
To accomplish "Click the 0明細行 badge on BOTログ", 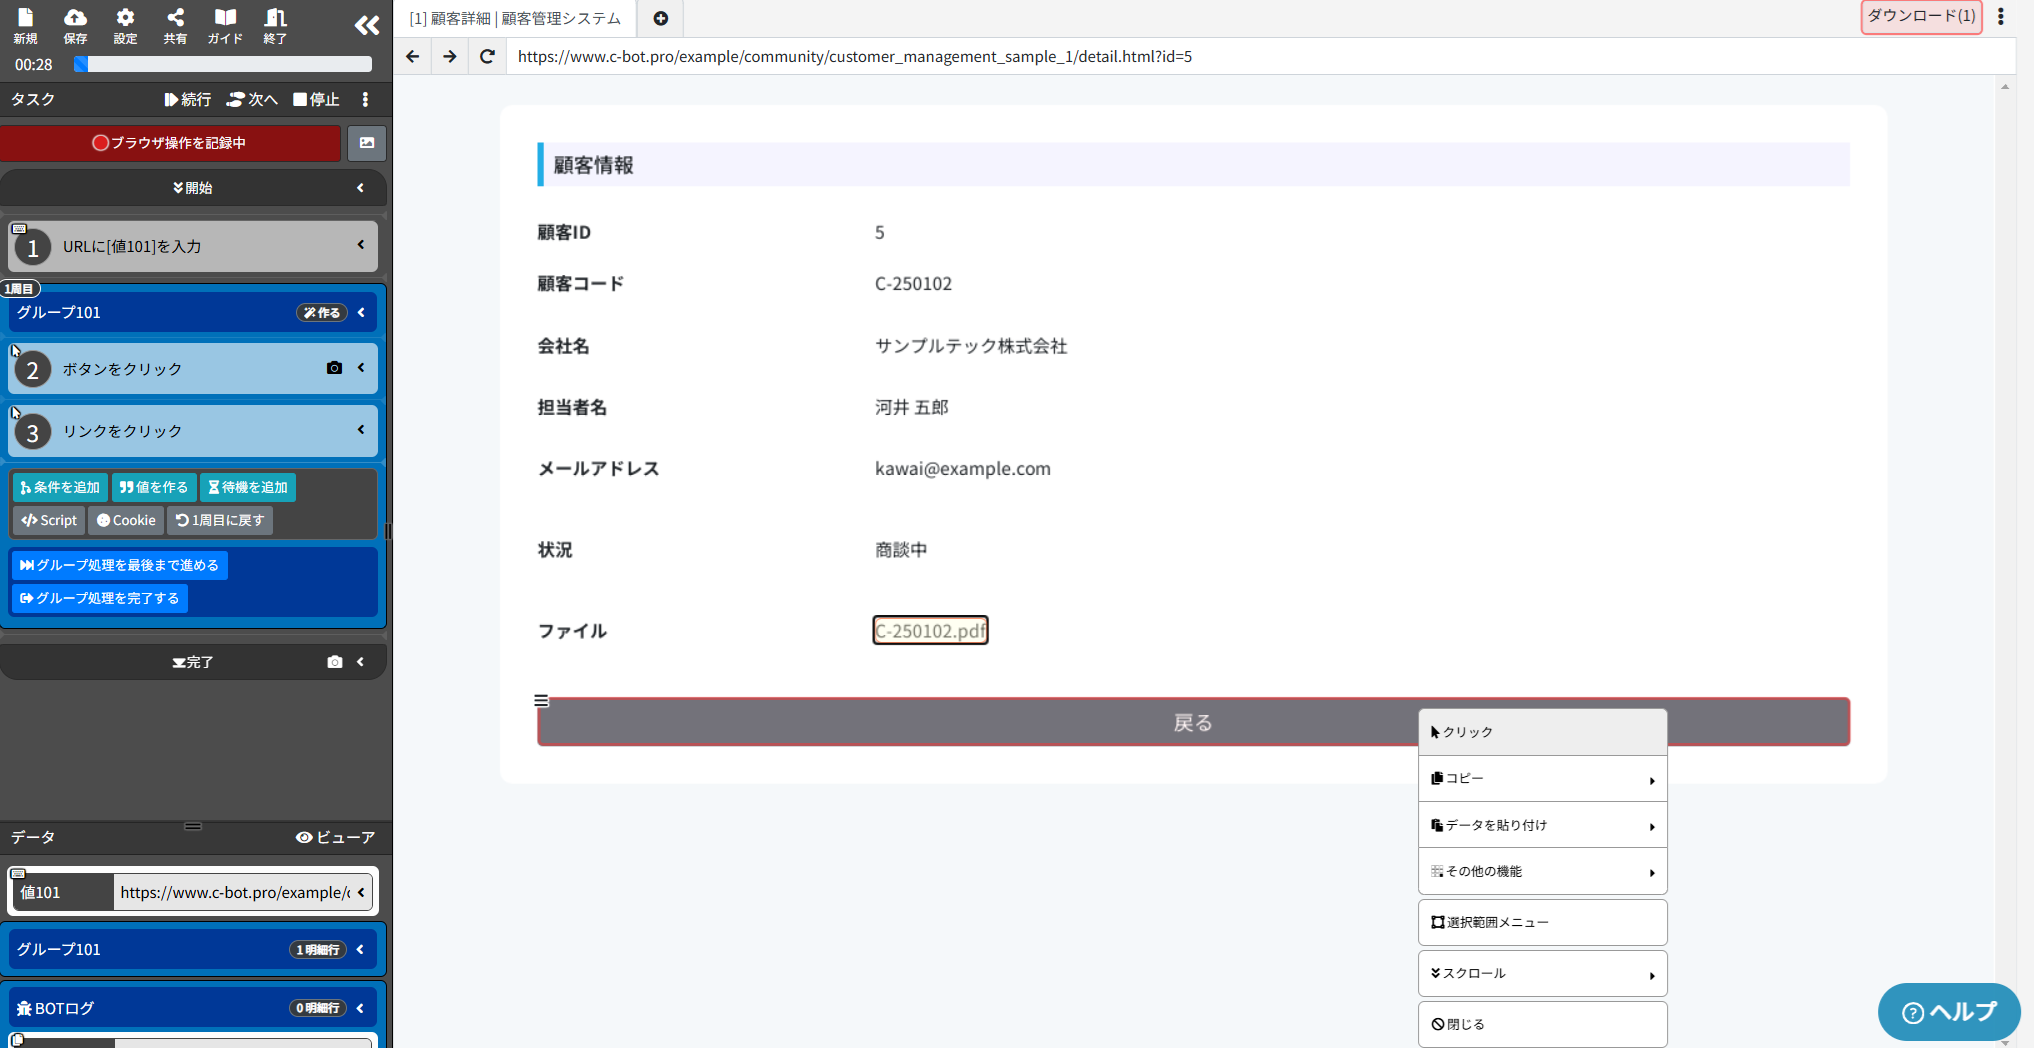I will 318,1008.
